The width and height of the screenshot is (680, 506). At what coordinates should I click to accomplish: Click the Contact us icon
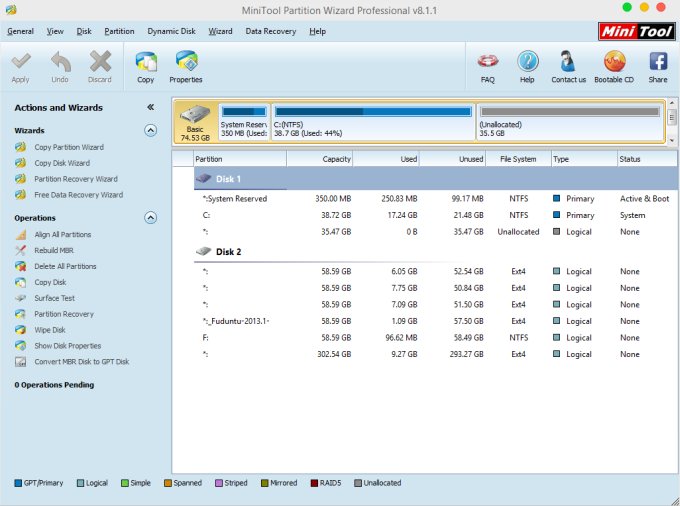click(x=567, y=61)
